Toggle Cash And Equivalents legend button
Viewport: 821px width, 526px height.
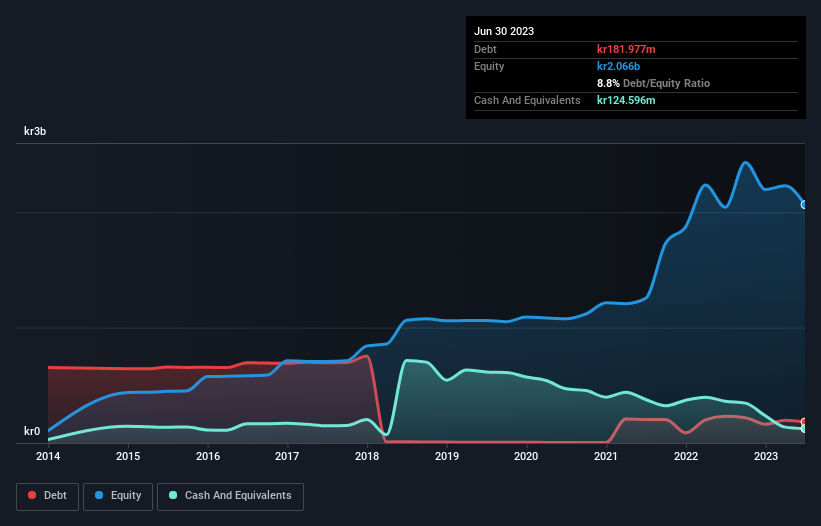(x=230, y=496)
